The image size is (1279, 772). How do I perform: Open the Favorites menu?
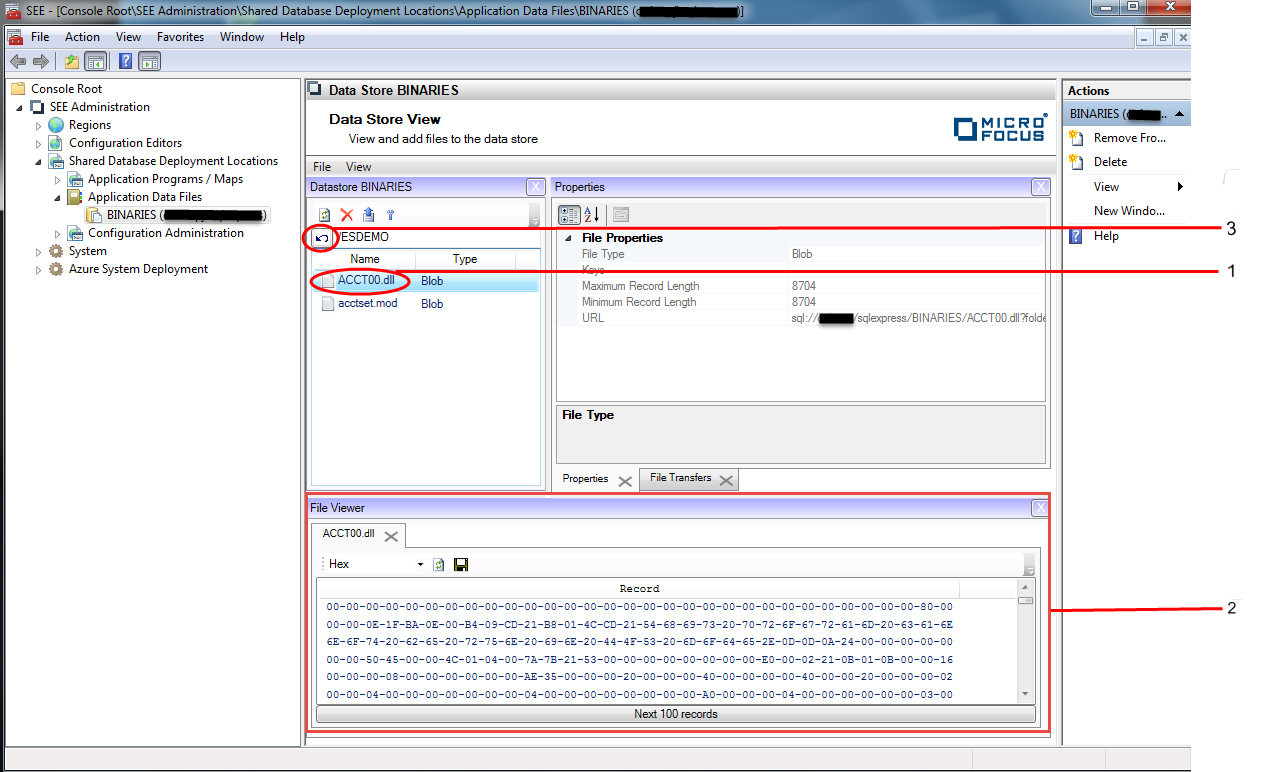pyautogui.click(x=180, y=37)
